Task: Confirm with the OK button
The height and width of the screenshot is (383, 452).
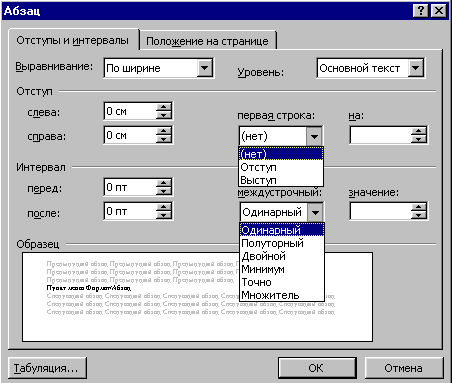Action: pyautogui.click(x=317, y=368)
